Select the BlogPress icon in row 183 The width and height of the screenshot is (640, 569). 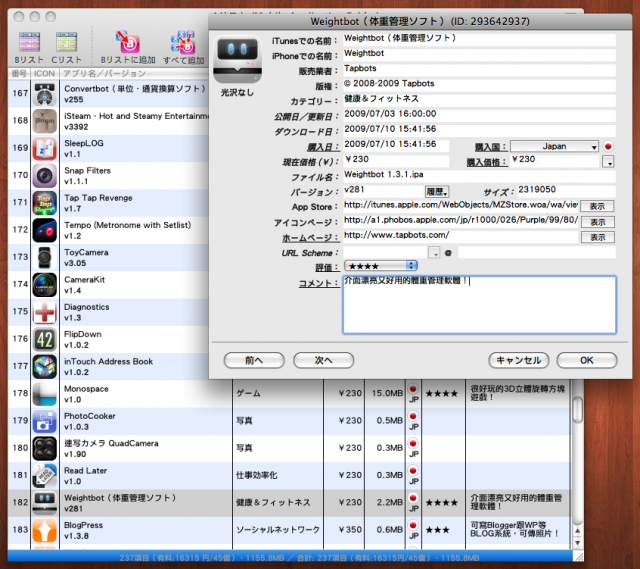click(x=44, y=531)
